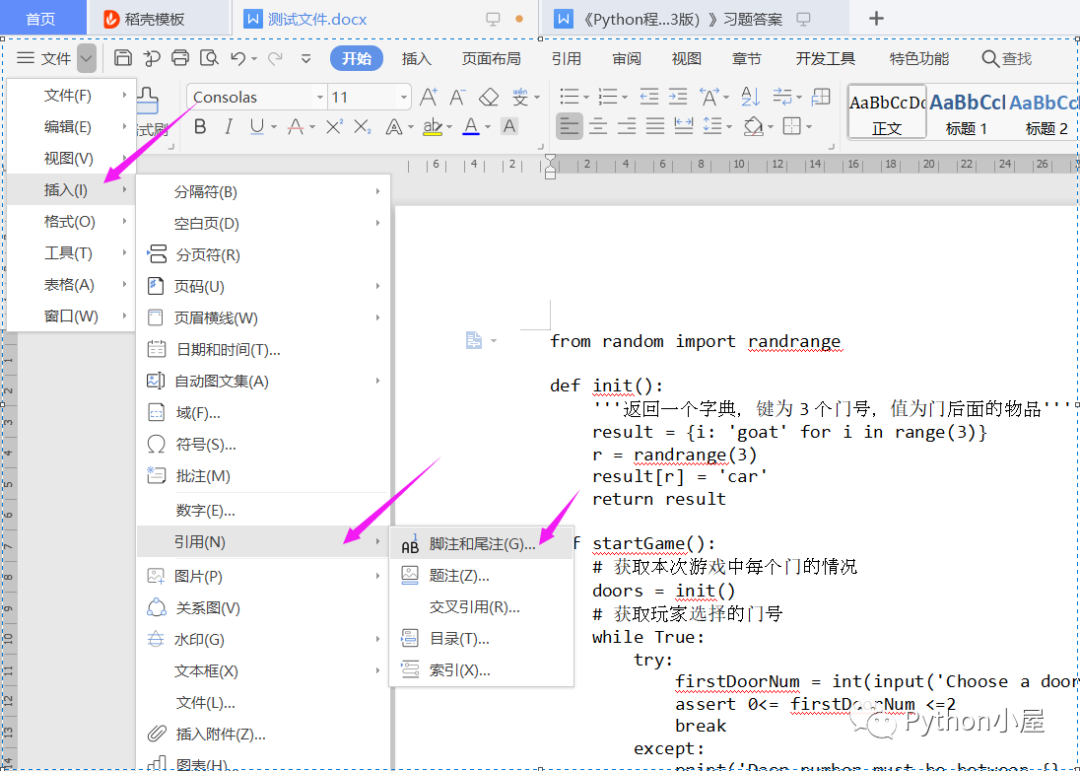Align text right
This screenshot has width=1080, height=771.
point(627,127)
